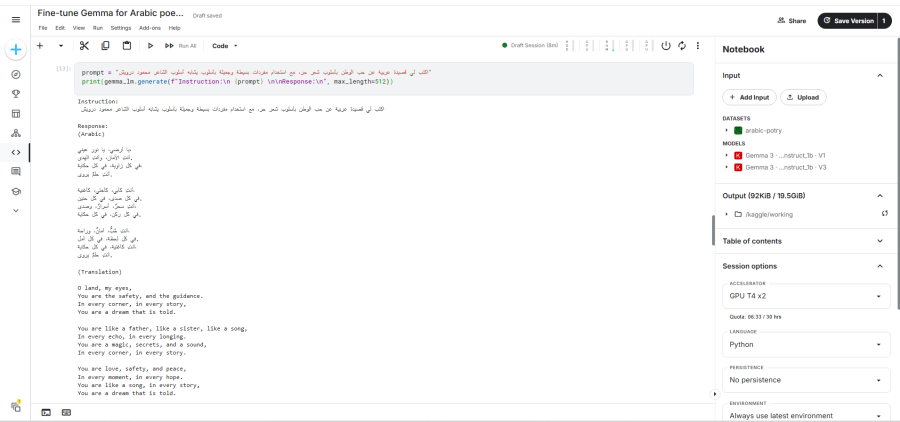Open the Add-ons menu
The height and width of the screenshot is (422, 900).
(150, 28)
